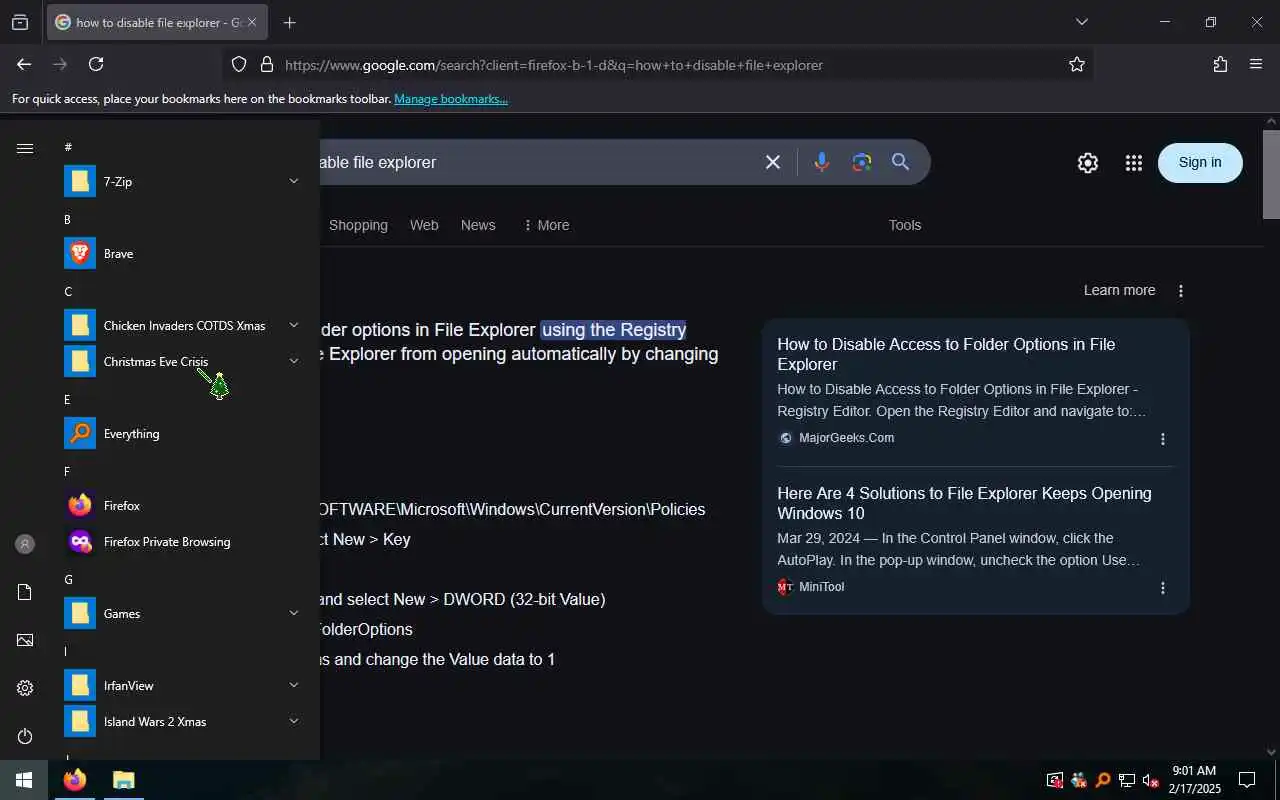Viewport: 1280px width, 800px height.
Task: Click the Firefox recent browsing view button
Action: point(20,22)
